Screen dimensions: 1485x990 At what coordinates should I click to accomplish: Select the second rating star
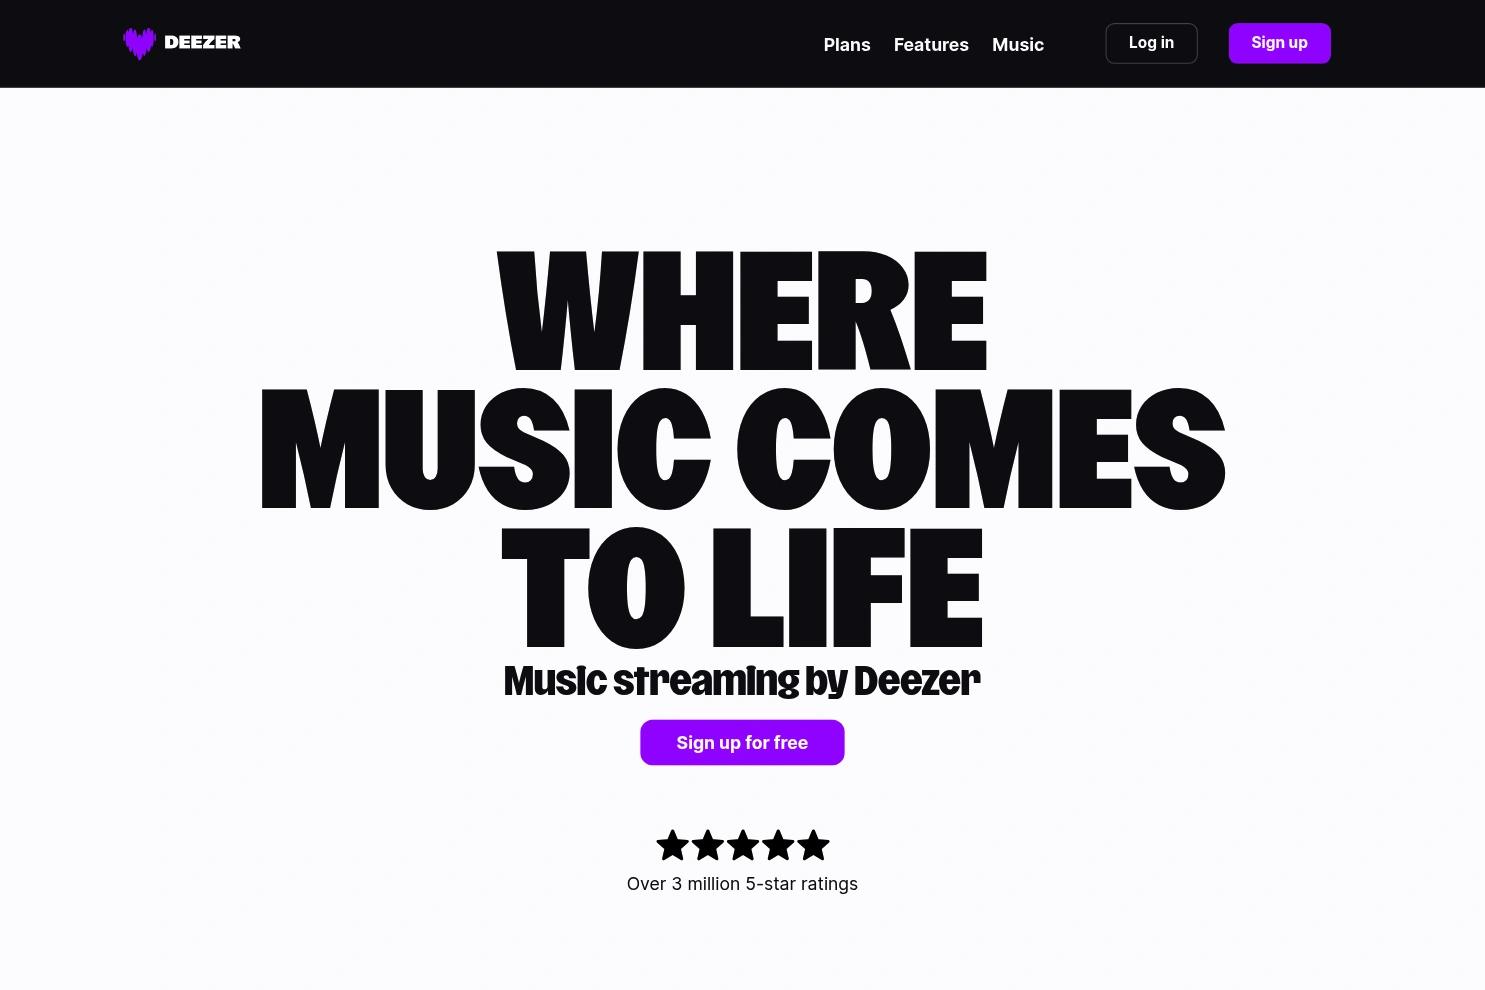coord(707,845)
